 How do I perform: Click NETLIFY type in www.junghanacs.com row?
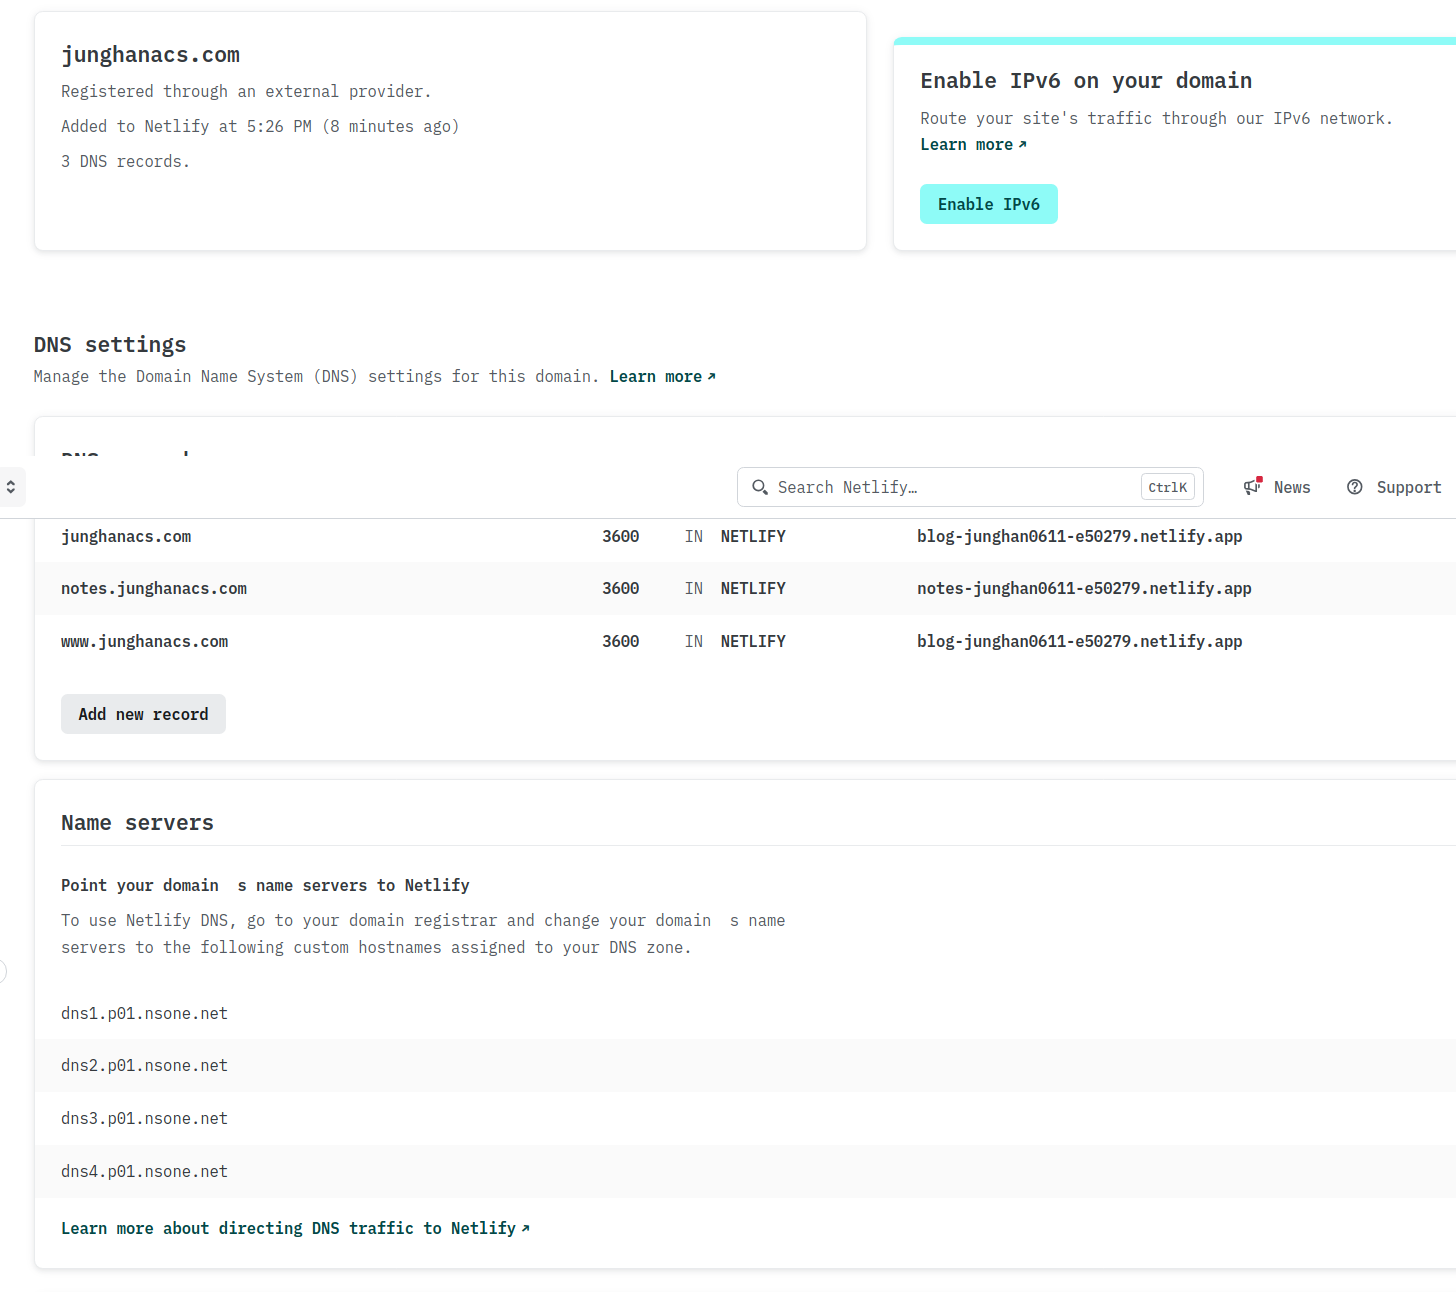tap(753, 641)
